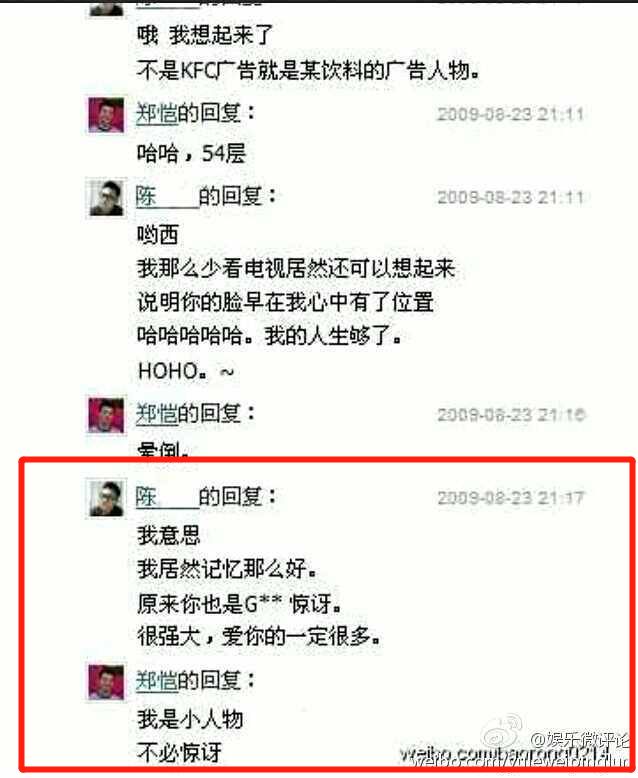Click the 21:11 timestamp on 郑恺's reply

tap(511, 115)
